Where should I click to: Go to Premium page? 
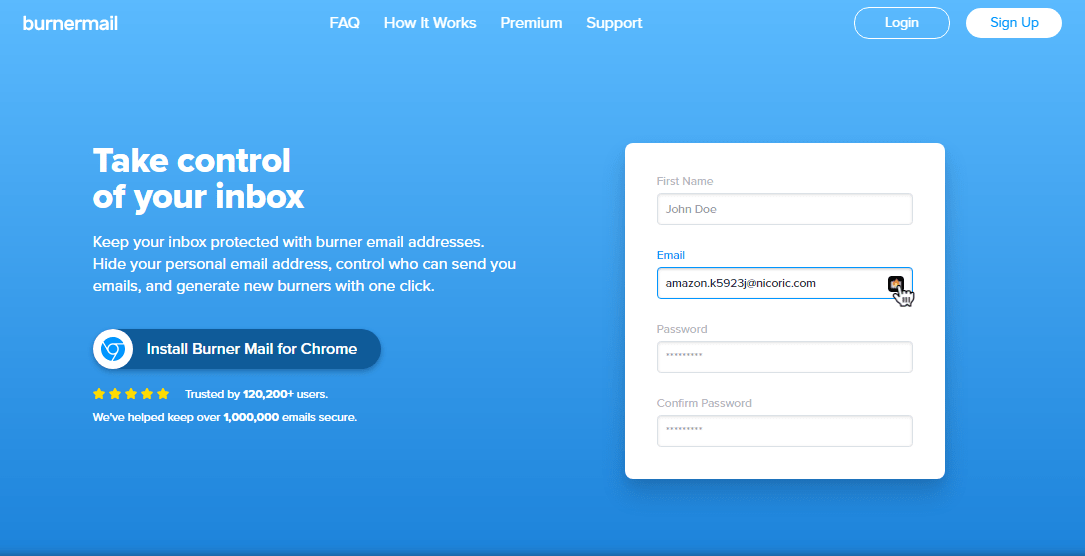(x=531, y=23)
